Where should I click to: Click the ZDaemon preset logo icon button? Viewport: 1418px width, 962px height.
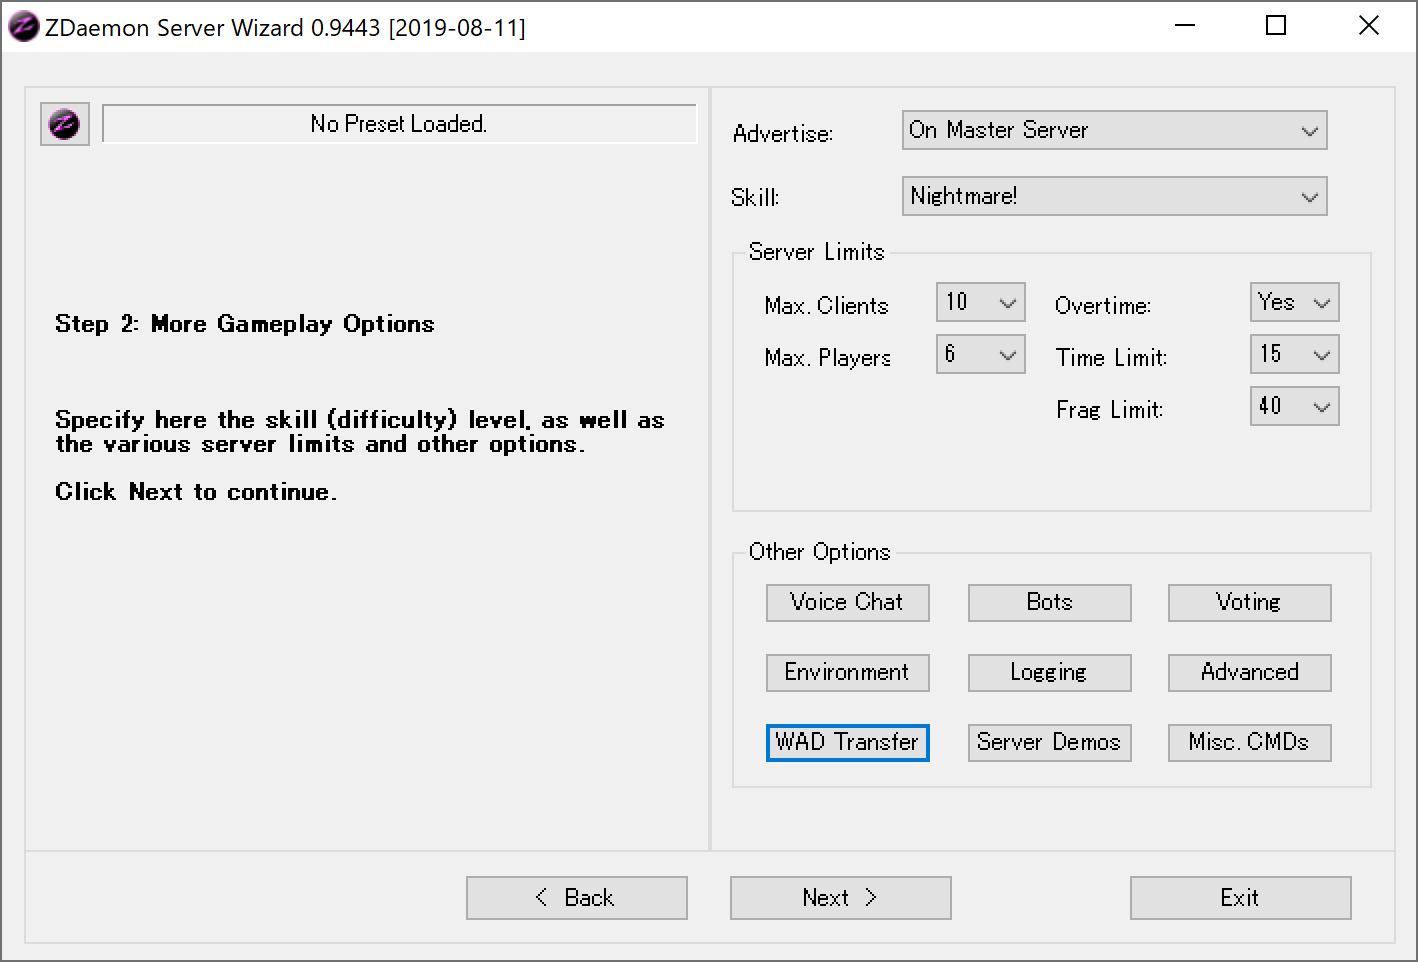coord(65,125)
